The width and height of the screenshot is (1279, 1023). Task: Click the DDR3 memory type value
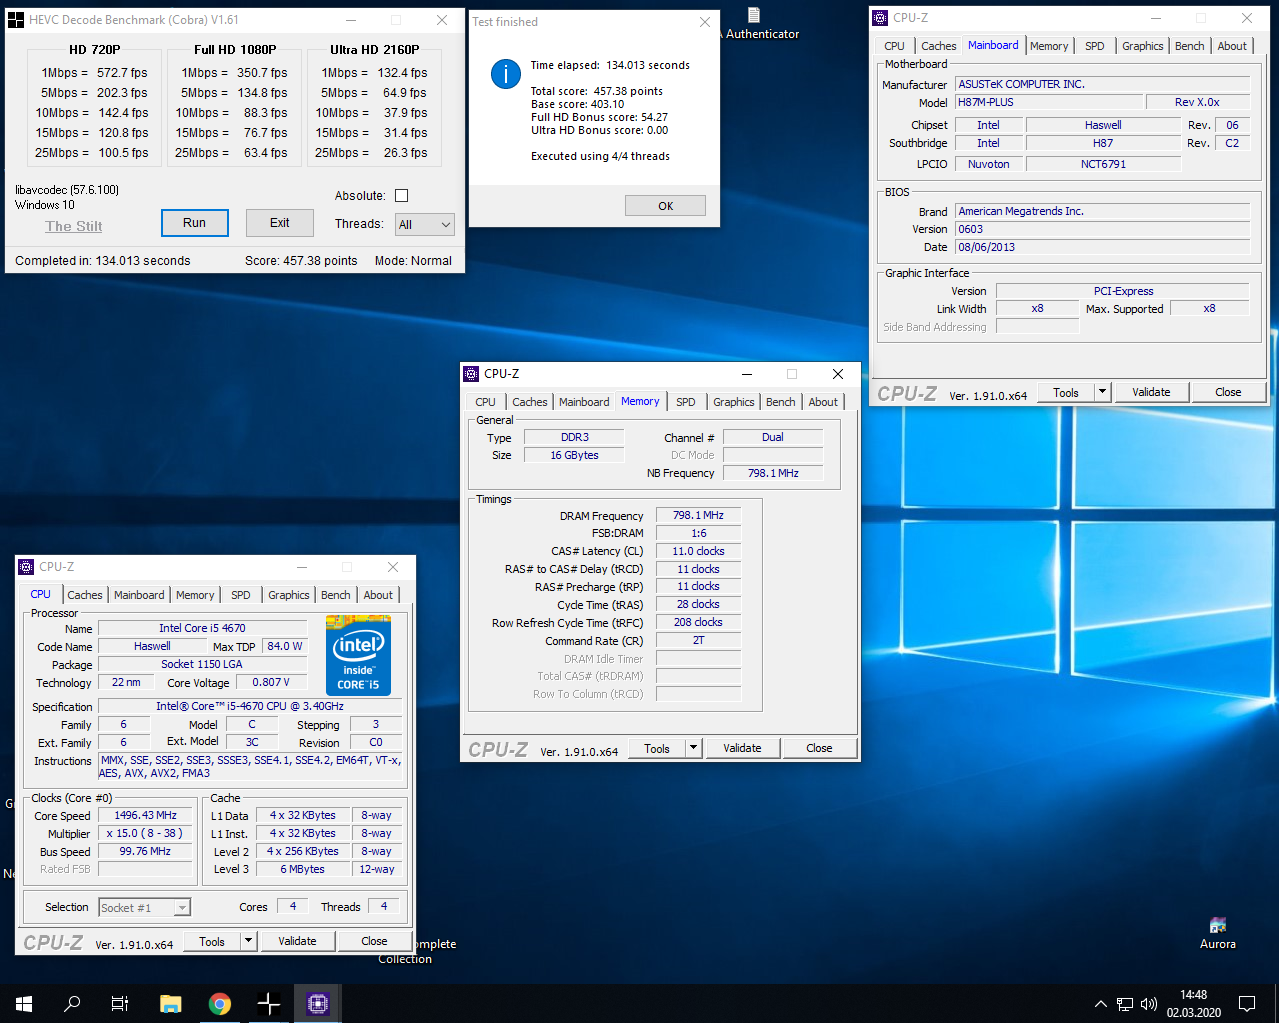pyautogui.click(x=575, y=437)
